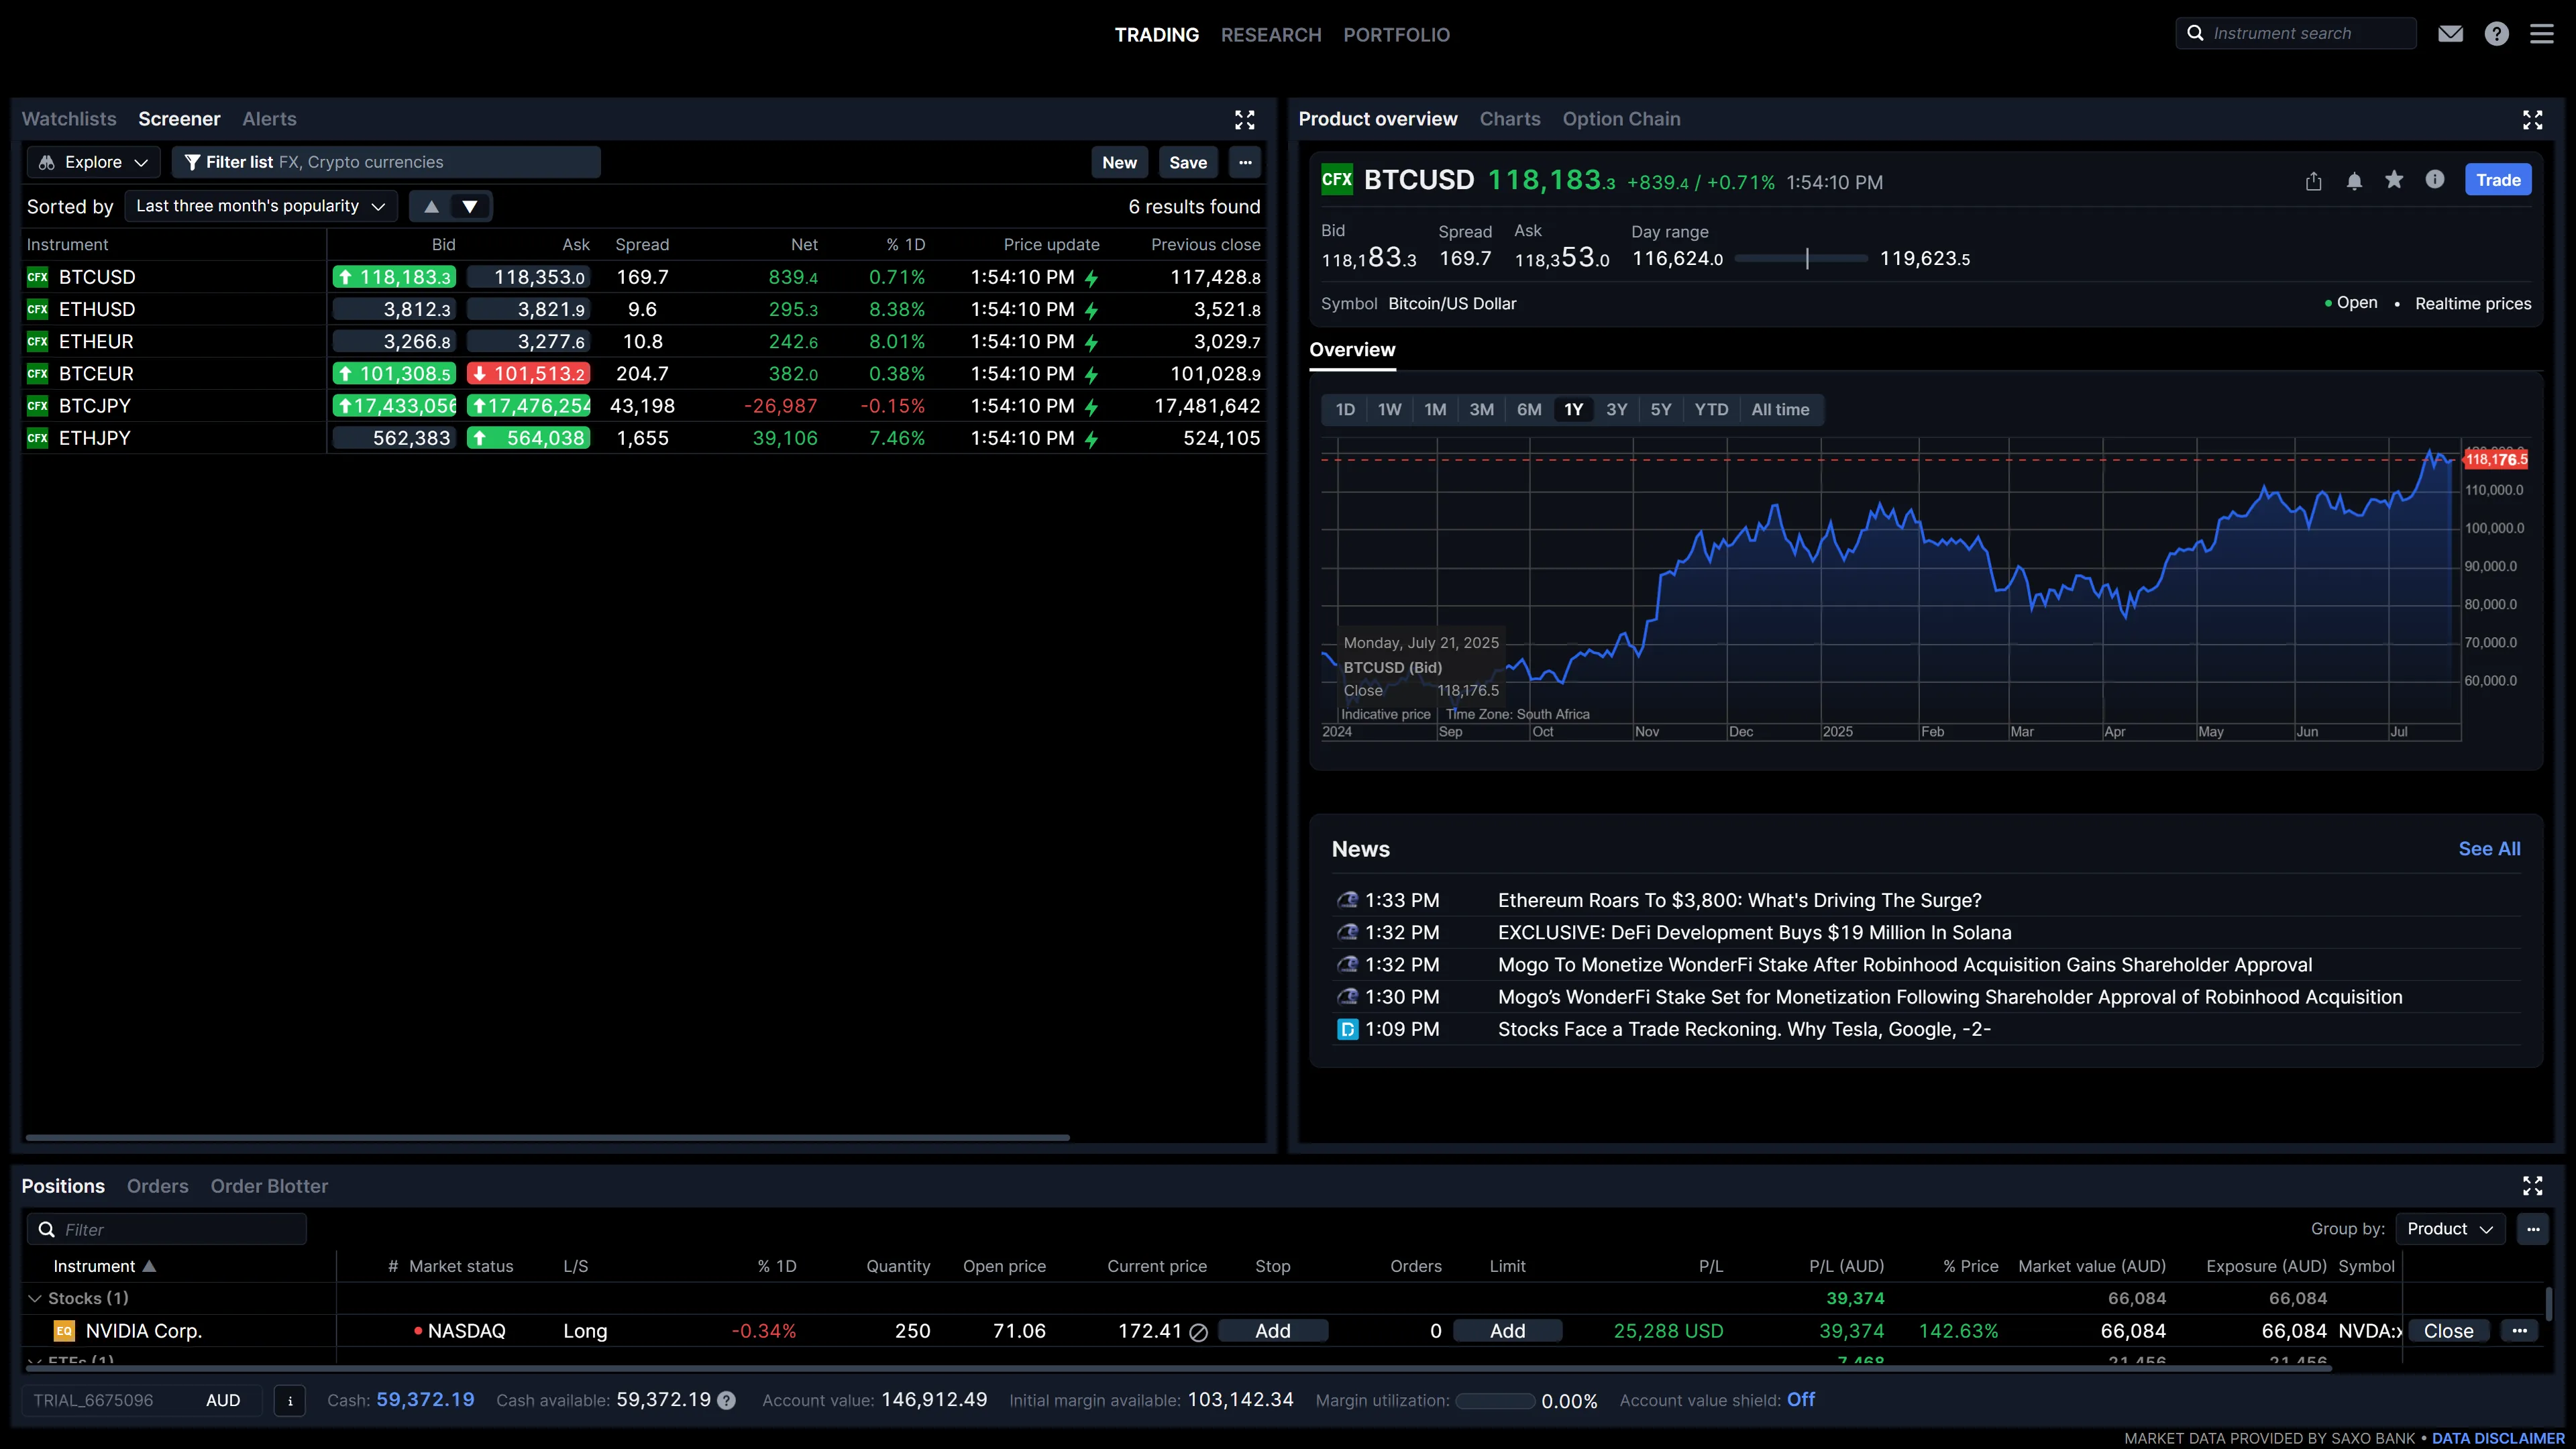Open screener more options ellipsis

tap(1245, 162)
